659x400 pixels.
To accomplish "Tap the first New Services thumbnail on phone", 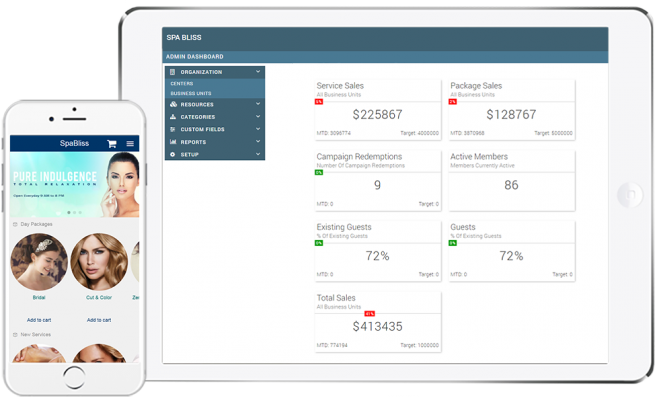I will tap(39, 354).
